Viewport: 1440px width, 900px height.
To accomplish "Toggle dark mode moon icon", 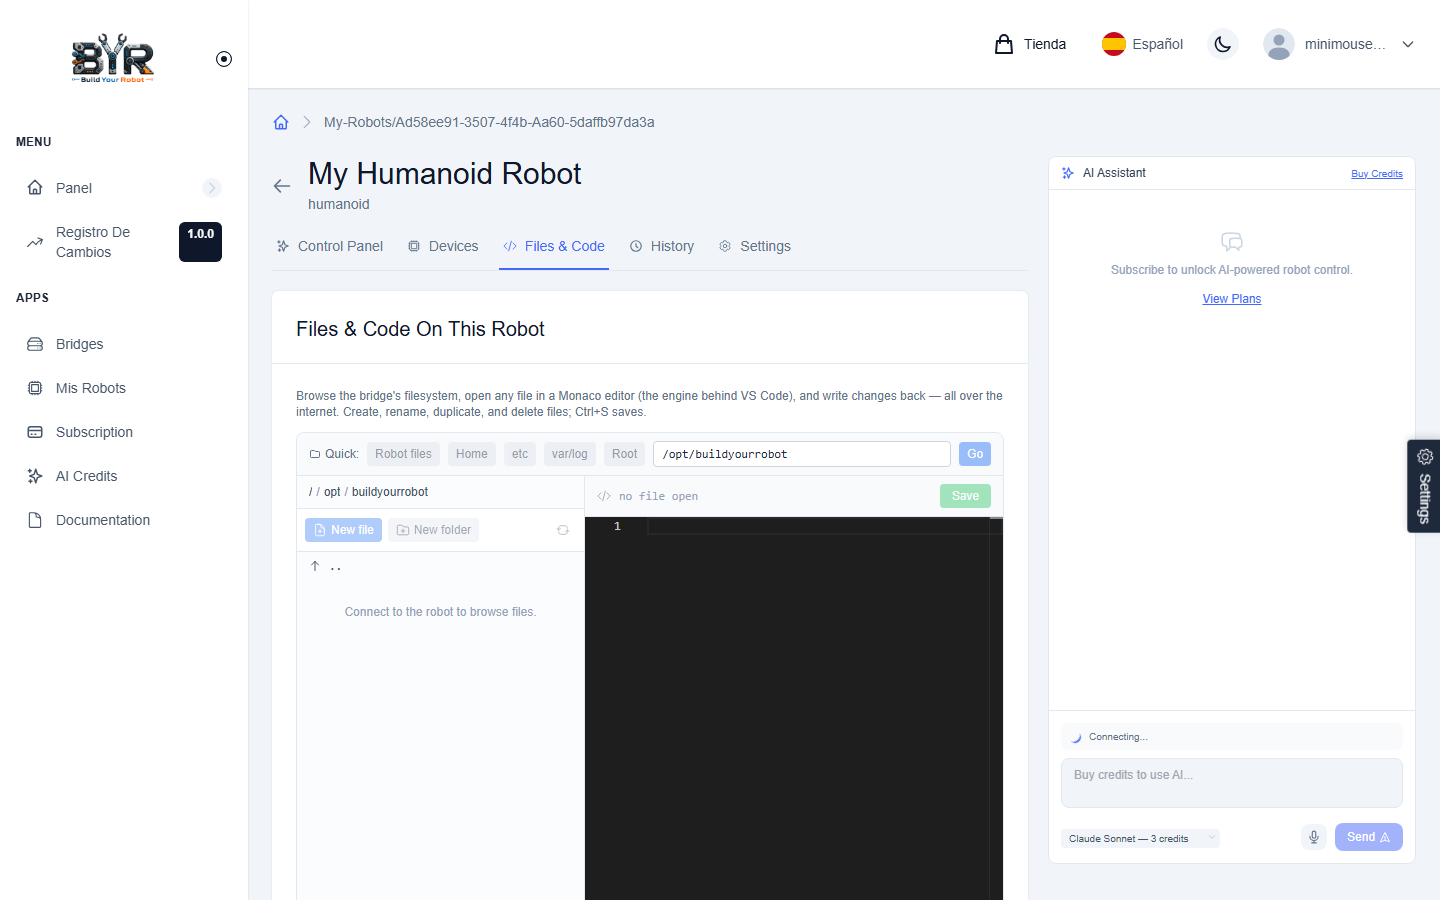I will 1222,44.
